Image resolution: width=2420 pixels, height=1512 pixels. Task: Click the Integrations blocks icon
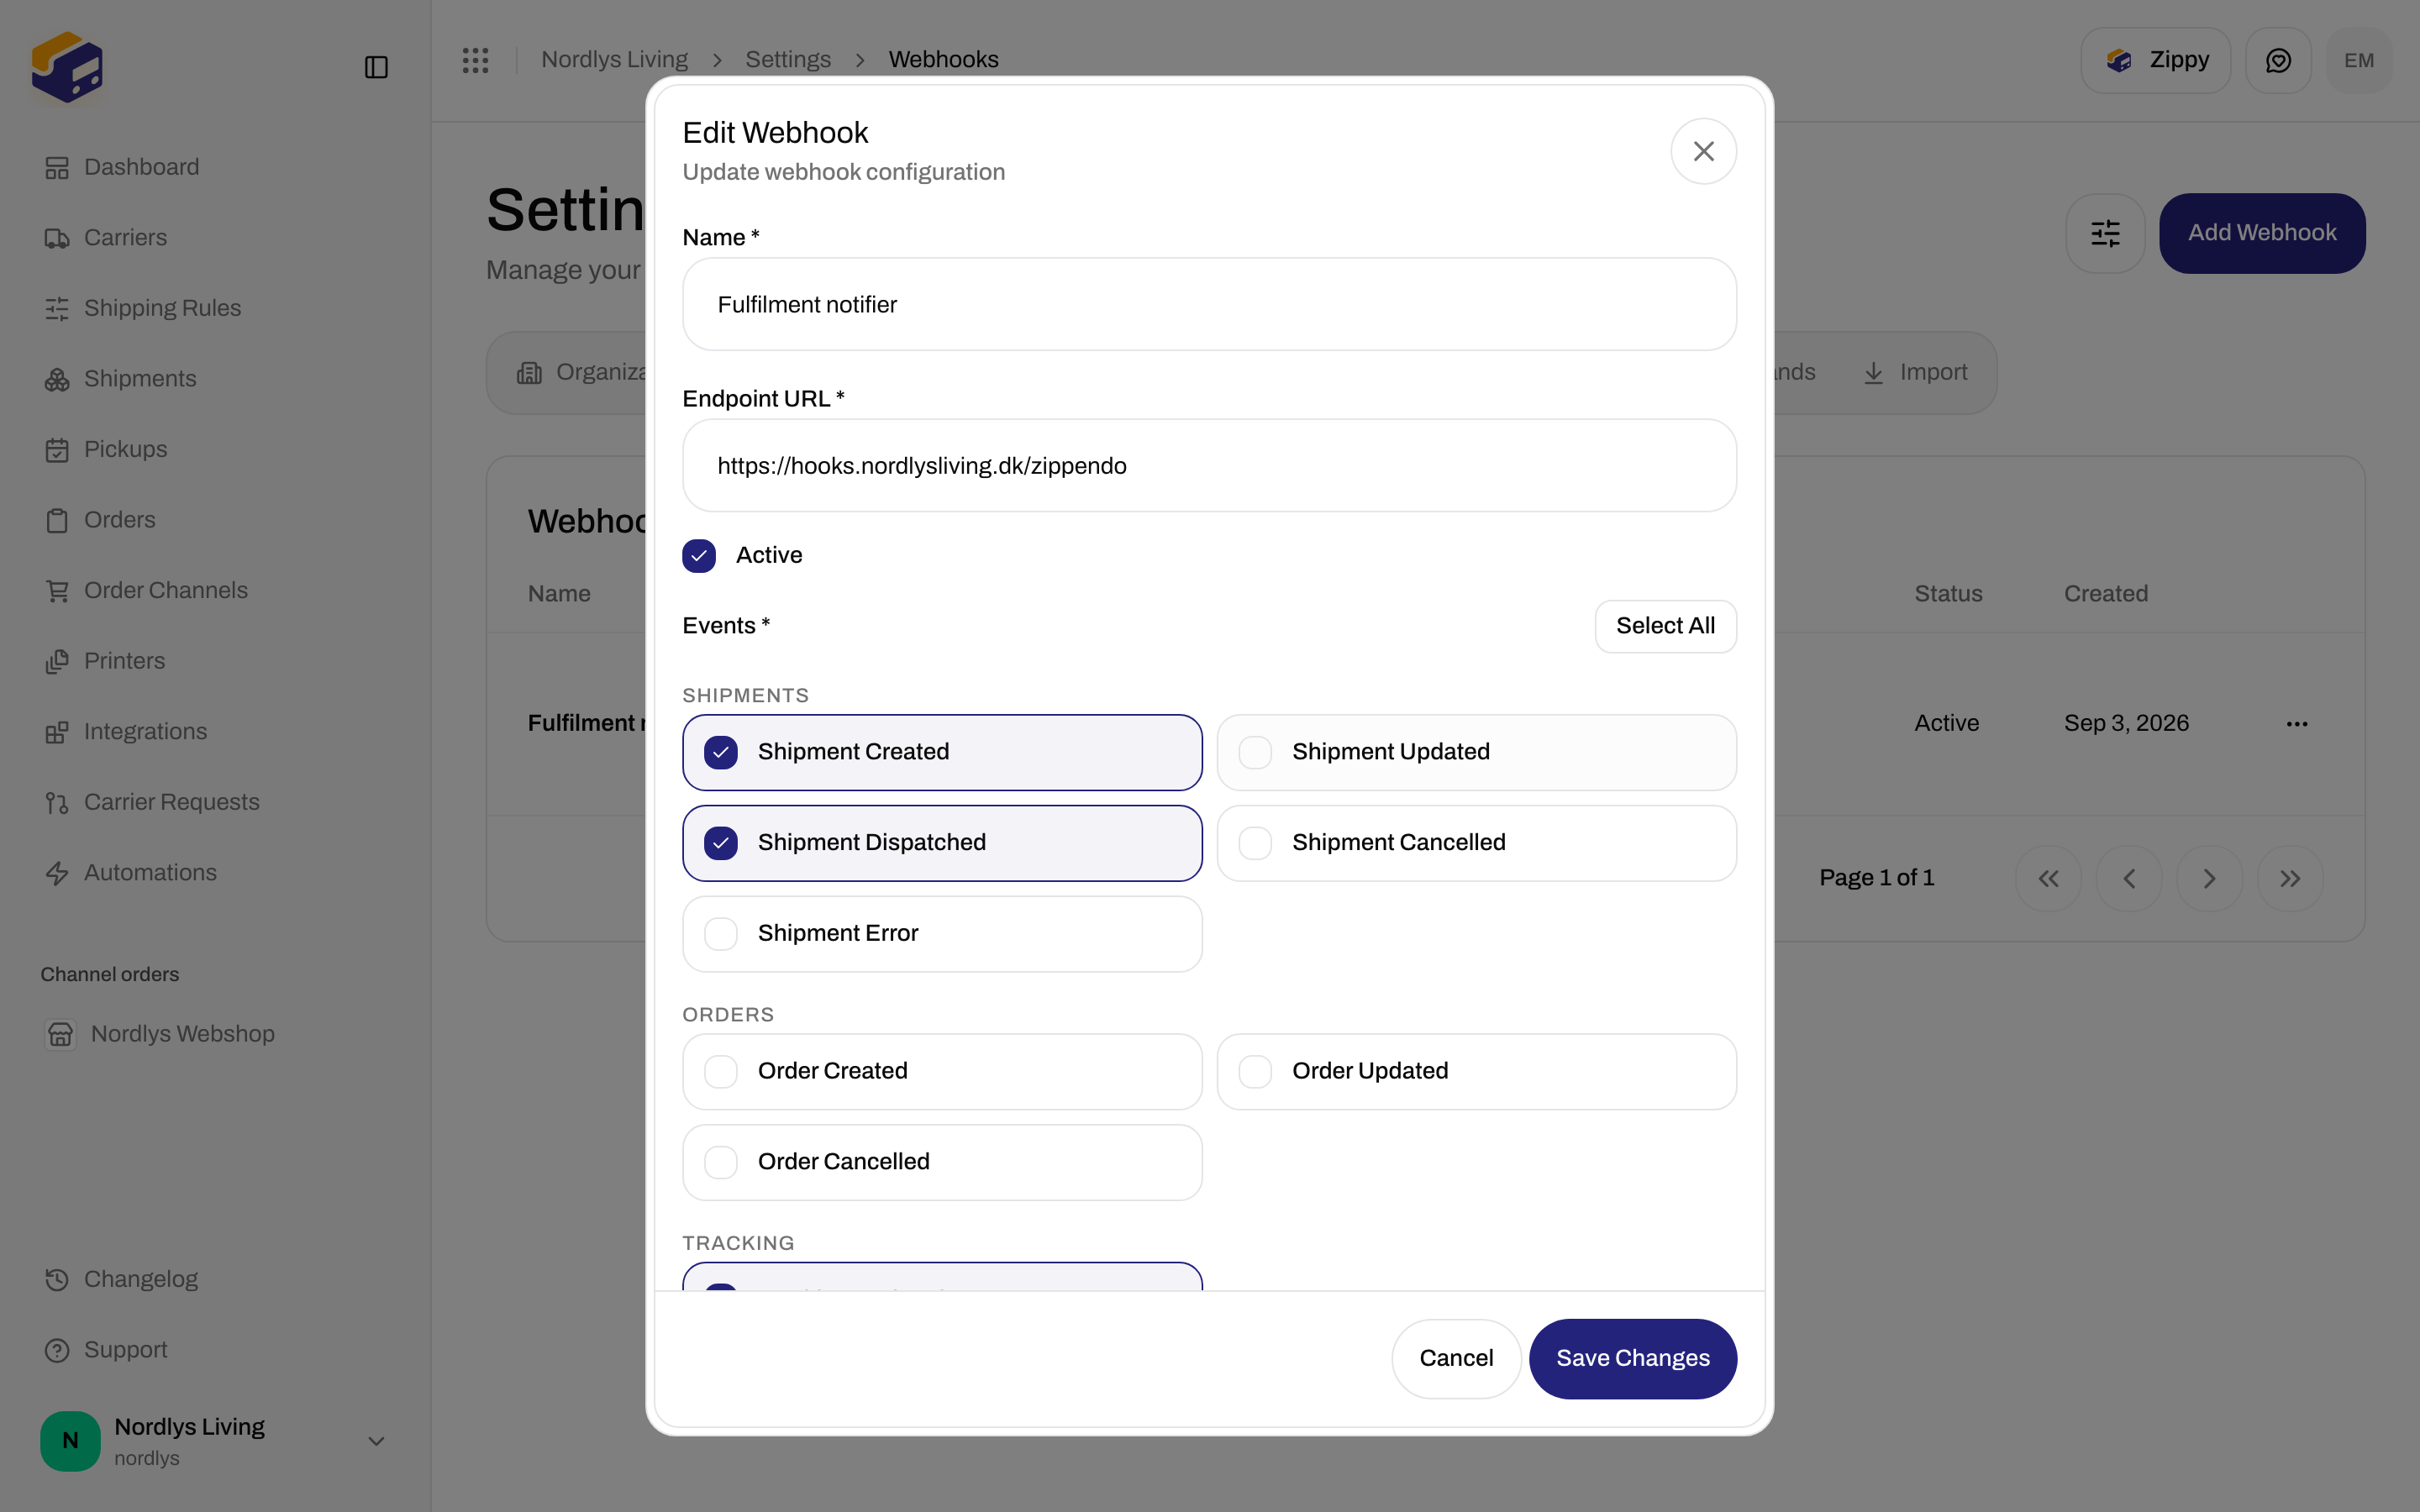tap(57, 732)
